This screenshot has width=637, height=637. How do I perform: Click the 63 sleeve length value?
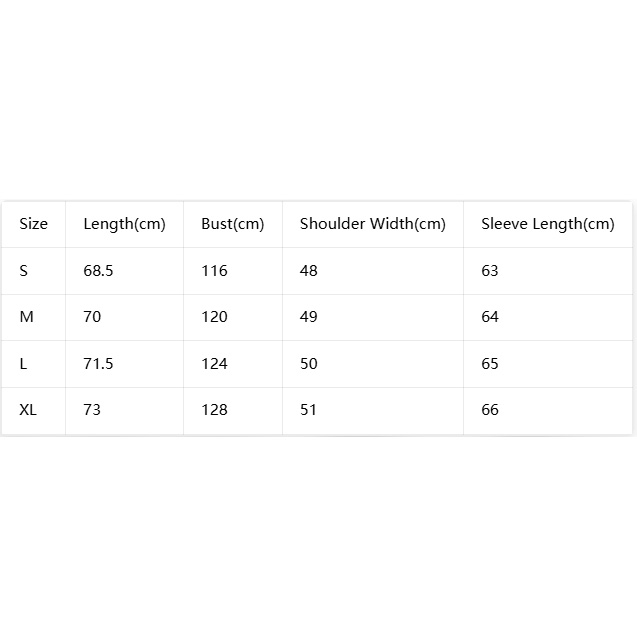[490, 271]
